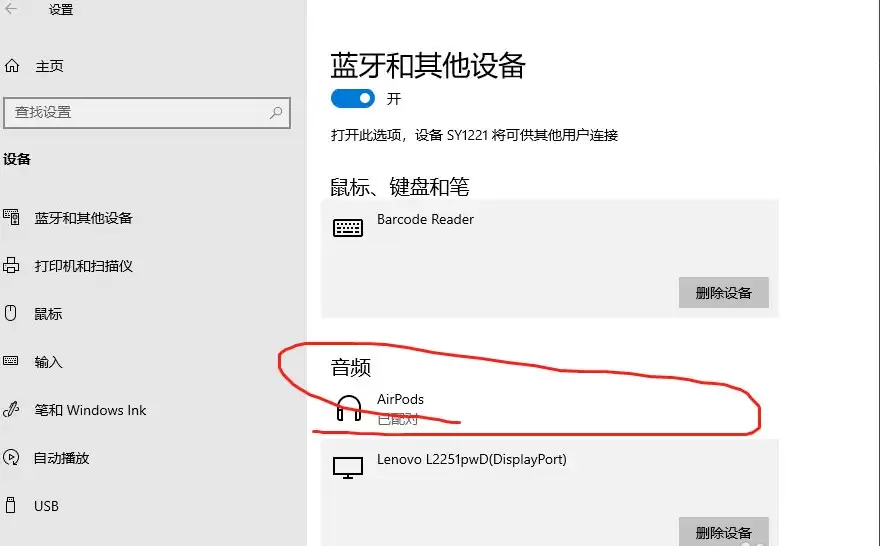Click the magnifier icon in the search box
Viewport: 880px width, 546px height.
(x=276, y=113)
